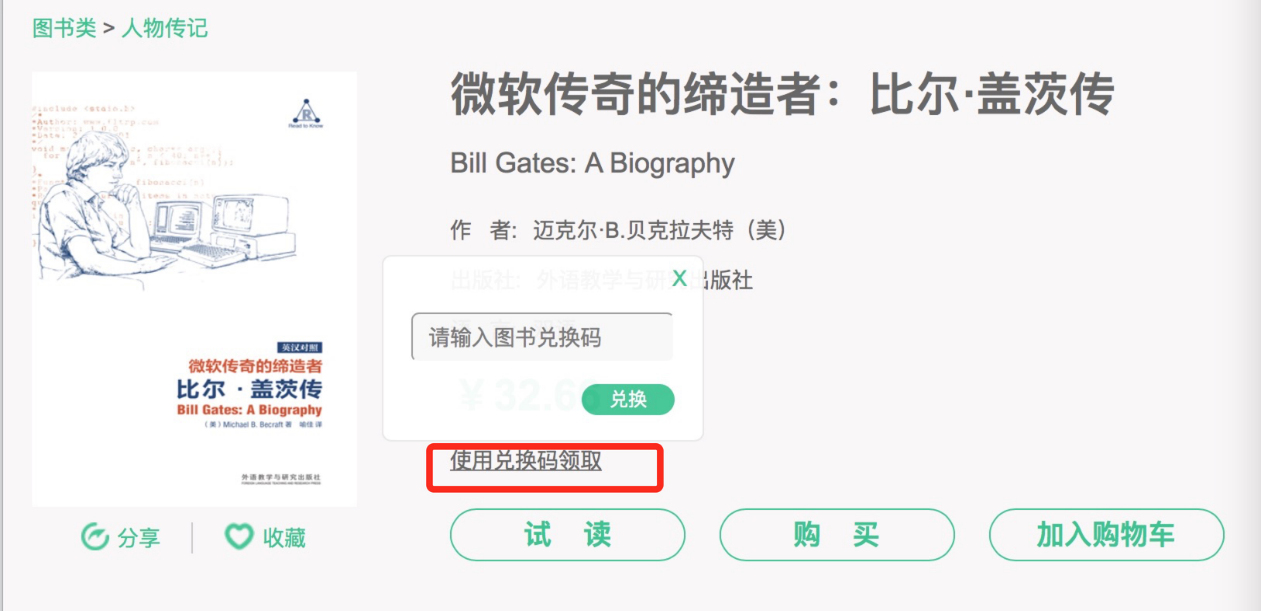1261x611 pixels.
Task: Open the 图书类 breadcrumb link
Action: click(64, 28)
